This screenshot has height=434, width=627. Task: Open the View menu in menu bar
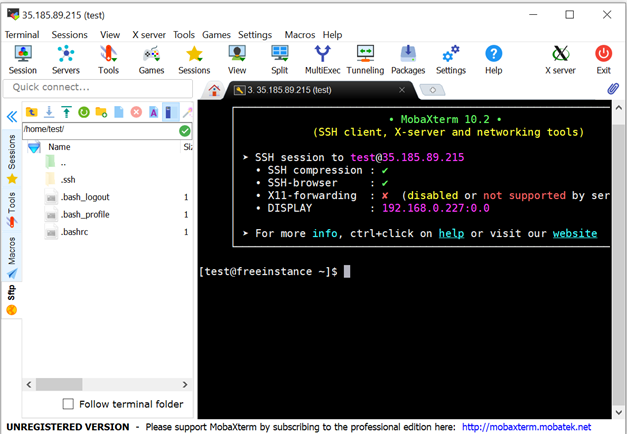click(110, 35)
